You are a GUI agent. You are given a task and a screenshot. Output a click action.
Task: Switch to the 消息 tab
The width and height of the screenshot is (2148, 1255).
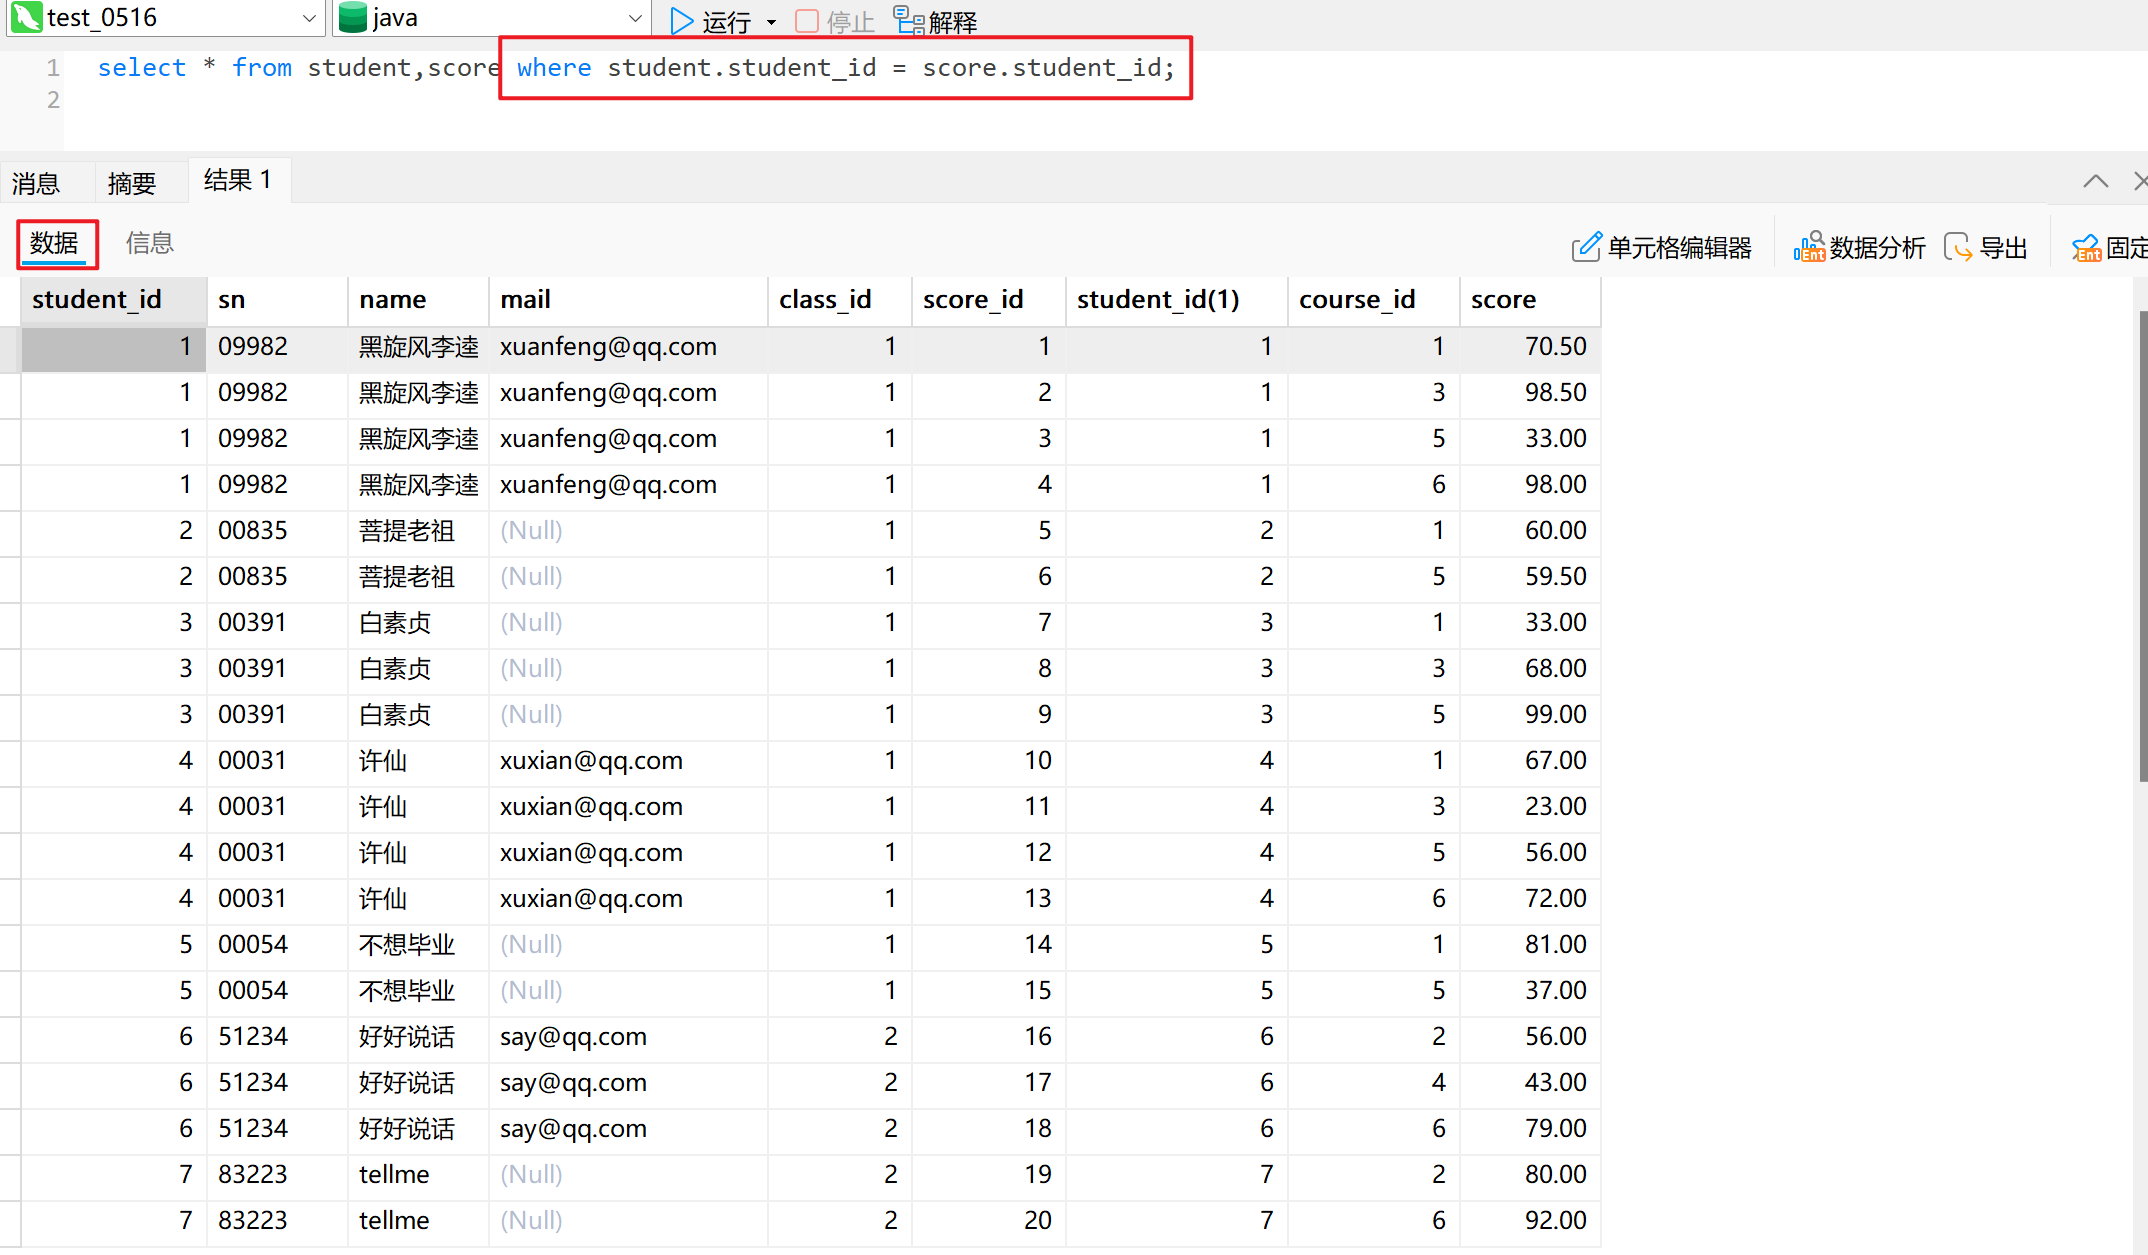pyautogui.click(x=36, y=183)
